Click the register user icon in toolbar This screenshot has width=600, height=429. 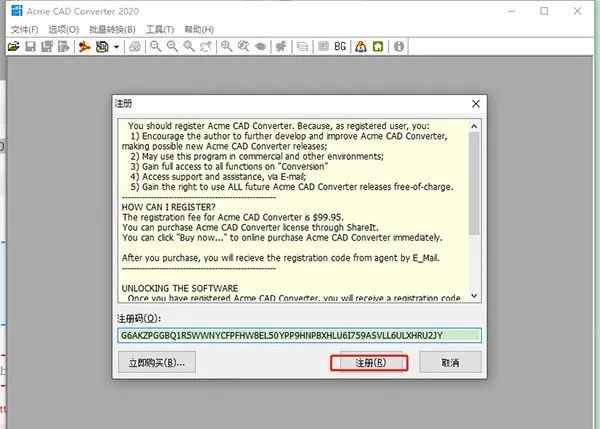tap(360, 47)
